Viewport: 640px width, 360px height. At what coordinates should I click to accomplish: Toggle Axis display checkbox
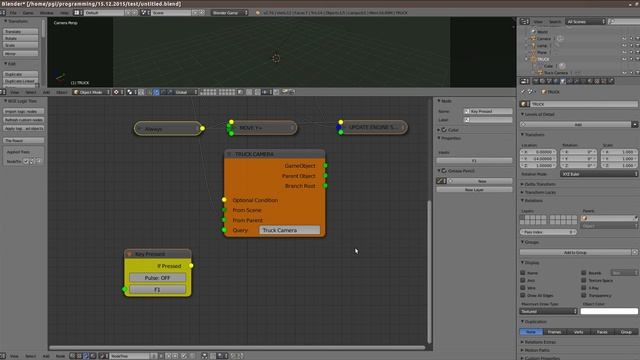pos(523,280)
